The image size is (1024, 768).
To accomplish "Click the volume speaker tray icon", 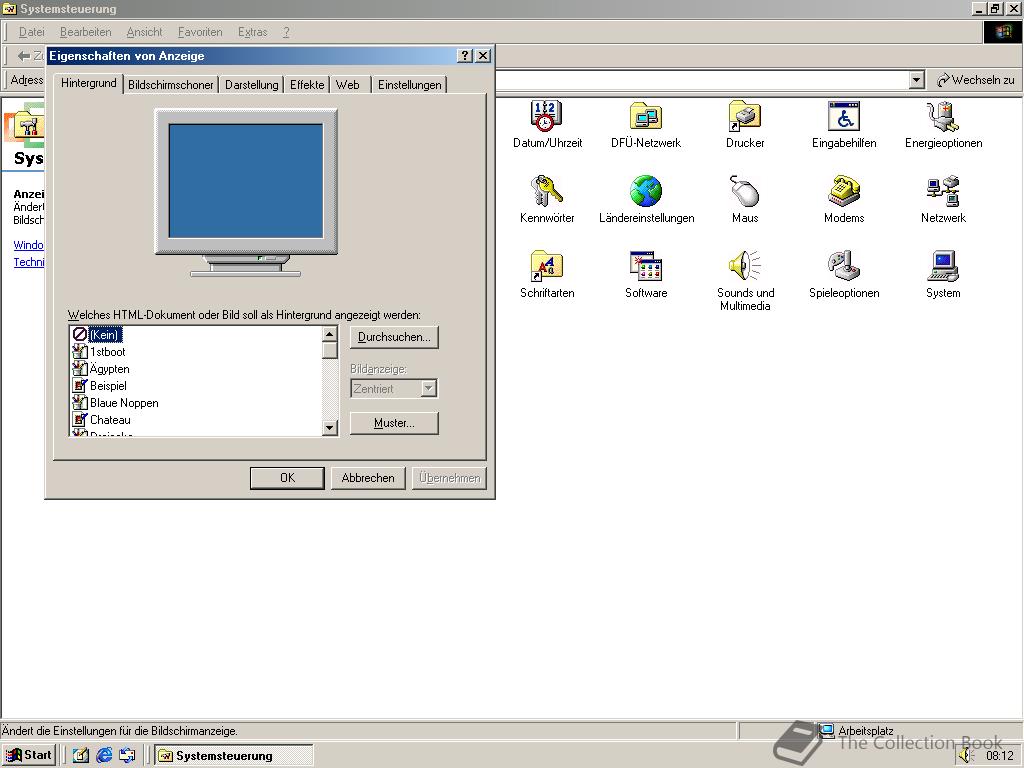I will point(967,756).
